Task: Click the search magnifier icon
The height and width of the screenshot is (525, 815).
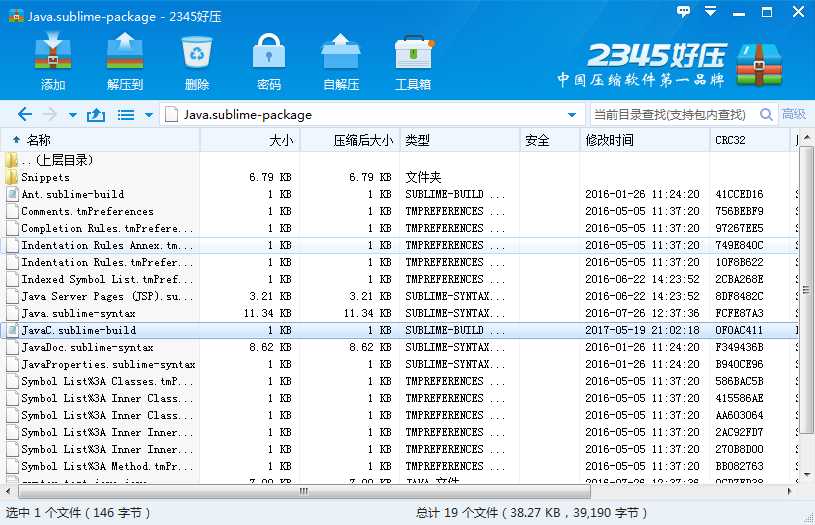Action: point(766,114)
